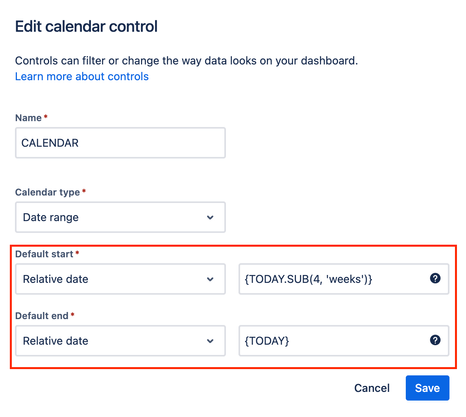Click the chevron arrow in Calendar type box
Viewport: 466px width, 417px height.
coord(210,217)
